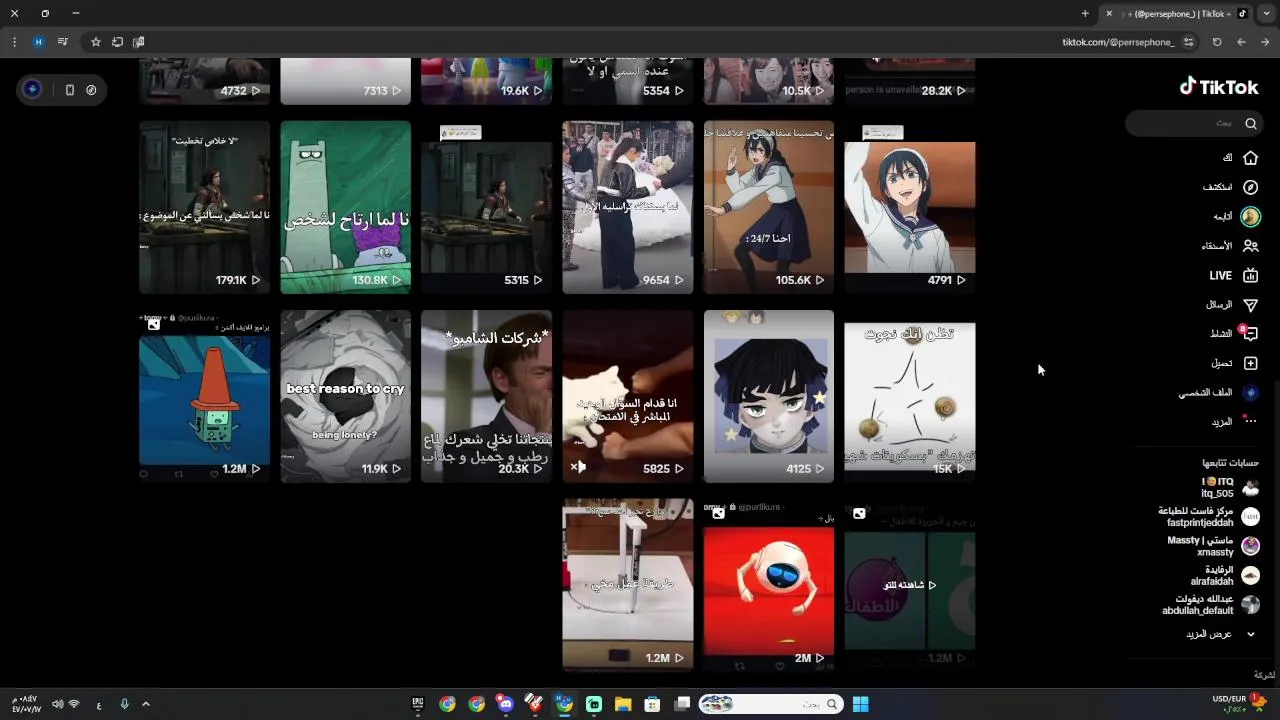The height and width of the screenshot is (720, 1280).
Task: Open the browser three-dots menu
Action: click(x=14, y=42)
